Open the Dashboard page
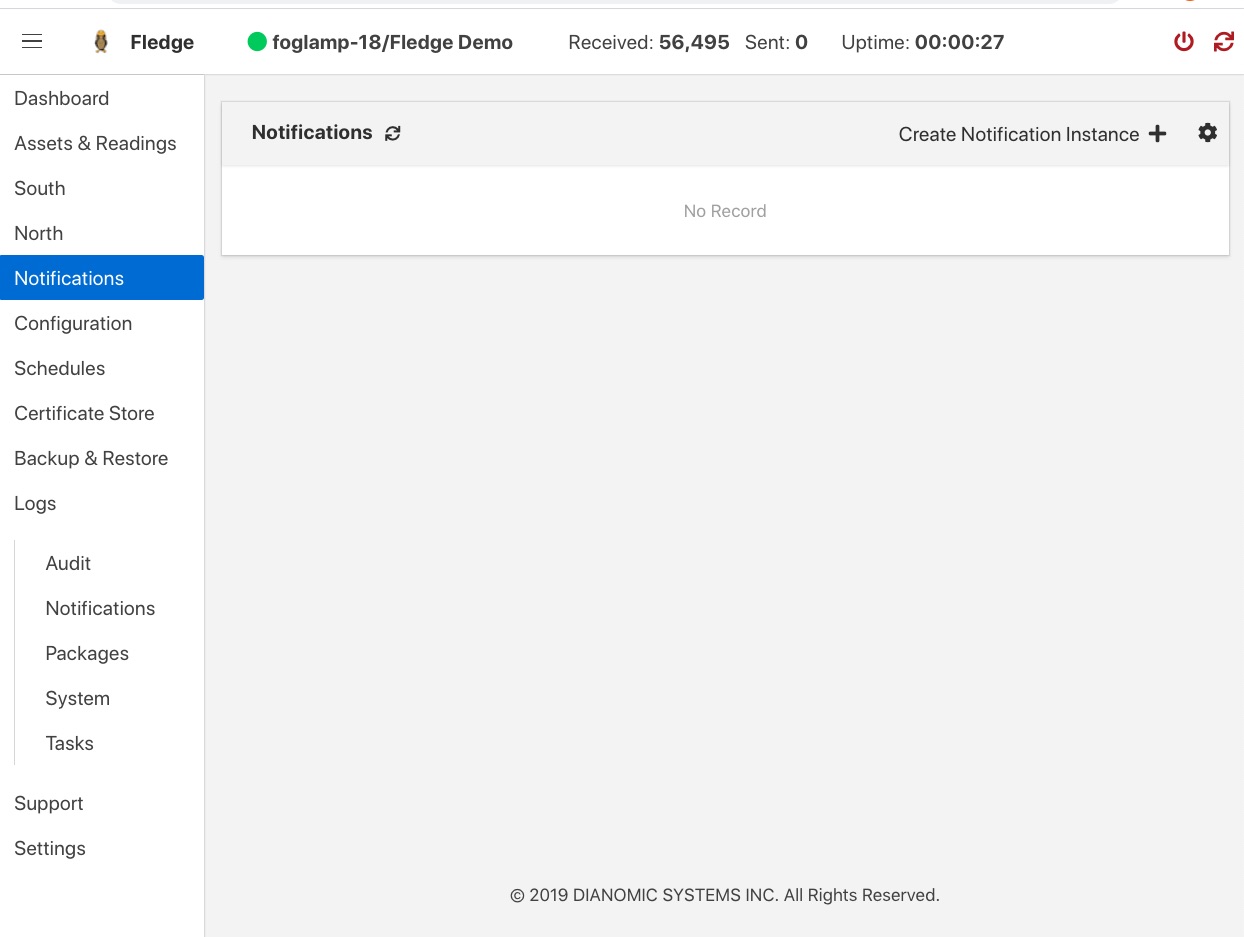This screenshot has width=1244, height=937. (x=61, y=98)
